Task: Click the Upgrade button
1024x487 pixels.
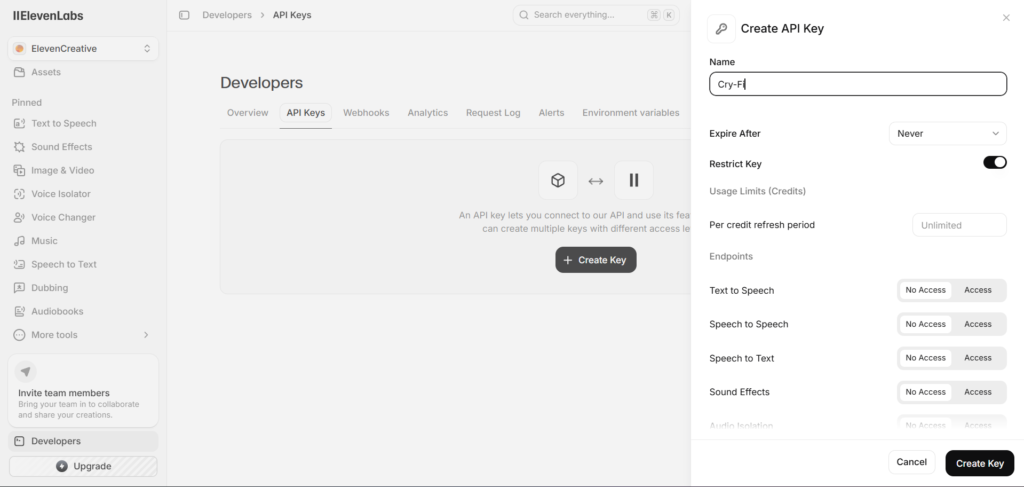Action: coord(83,466)
